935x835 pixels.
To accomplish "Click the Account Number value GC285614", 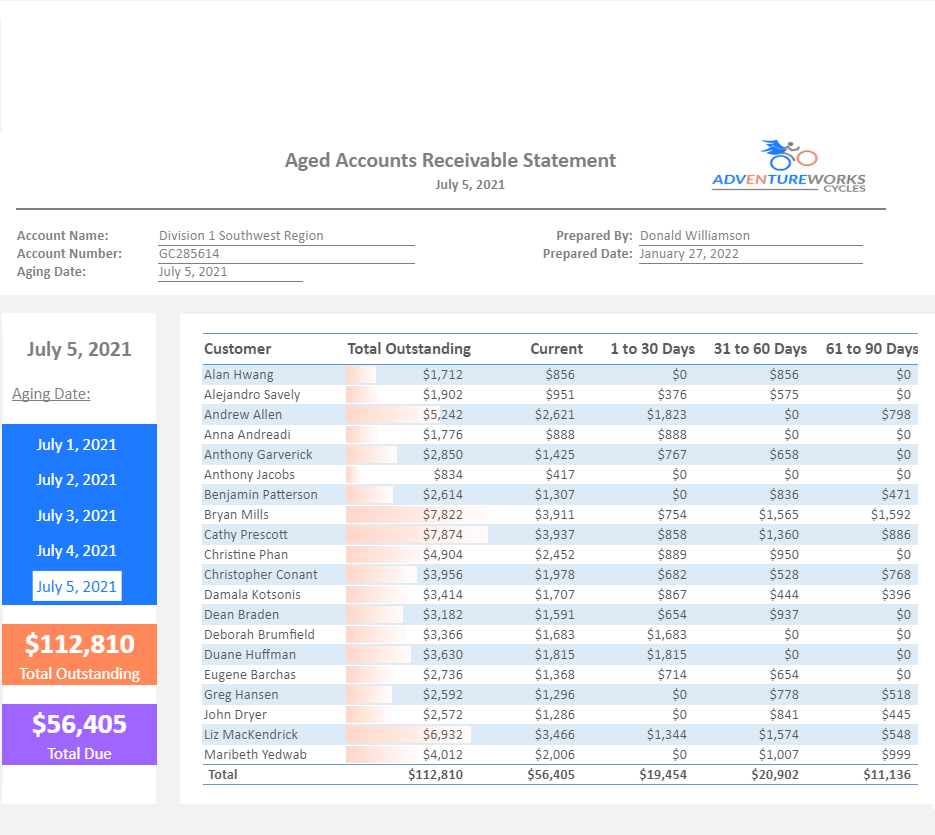I will pos(189,253).
